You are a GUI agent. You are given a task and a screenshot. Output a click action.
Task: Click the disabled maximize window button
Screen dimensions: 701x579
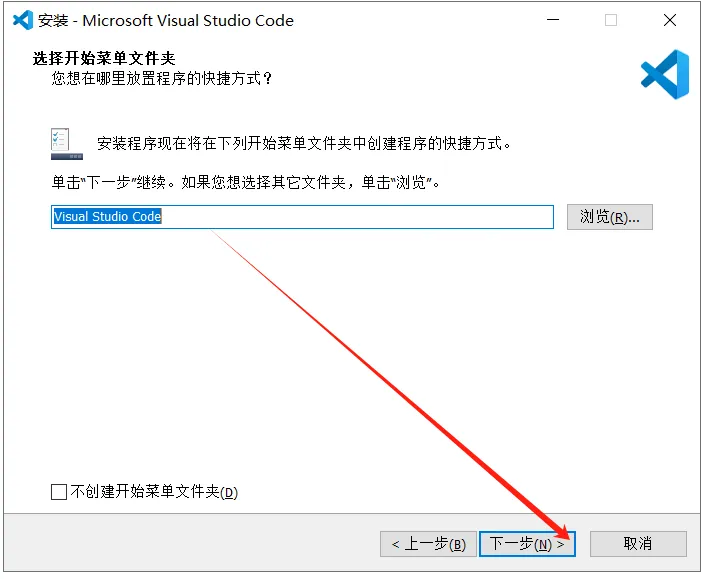pos(611,20)
